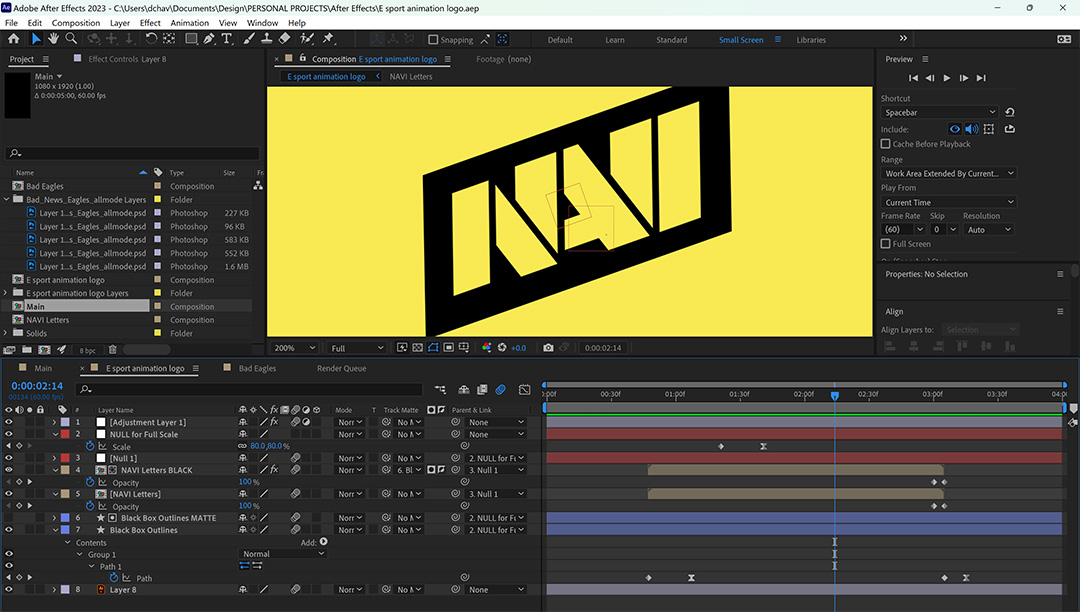The width and height of the screenshot is (1080, 612).
Task: Choose the Pen tool
Action: [209, 39]
